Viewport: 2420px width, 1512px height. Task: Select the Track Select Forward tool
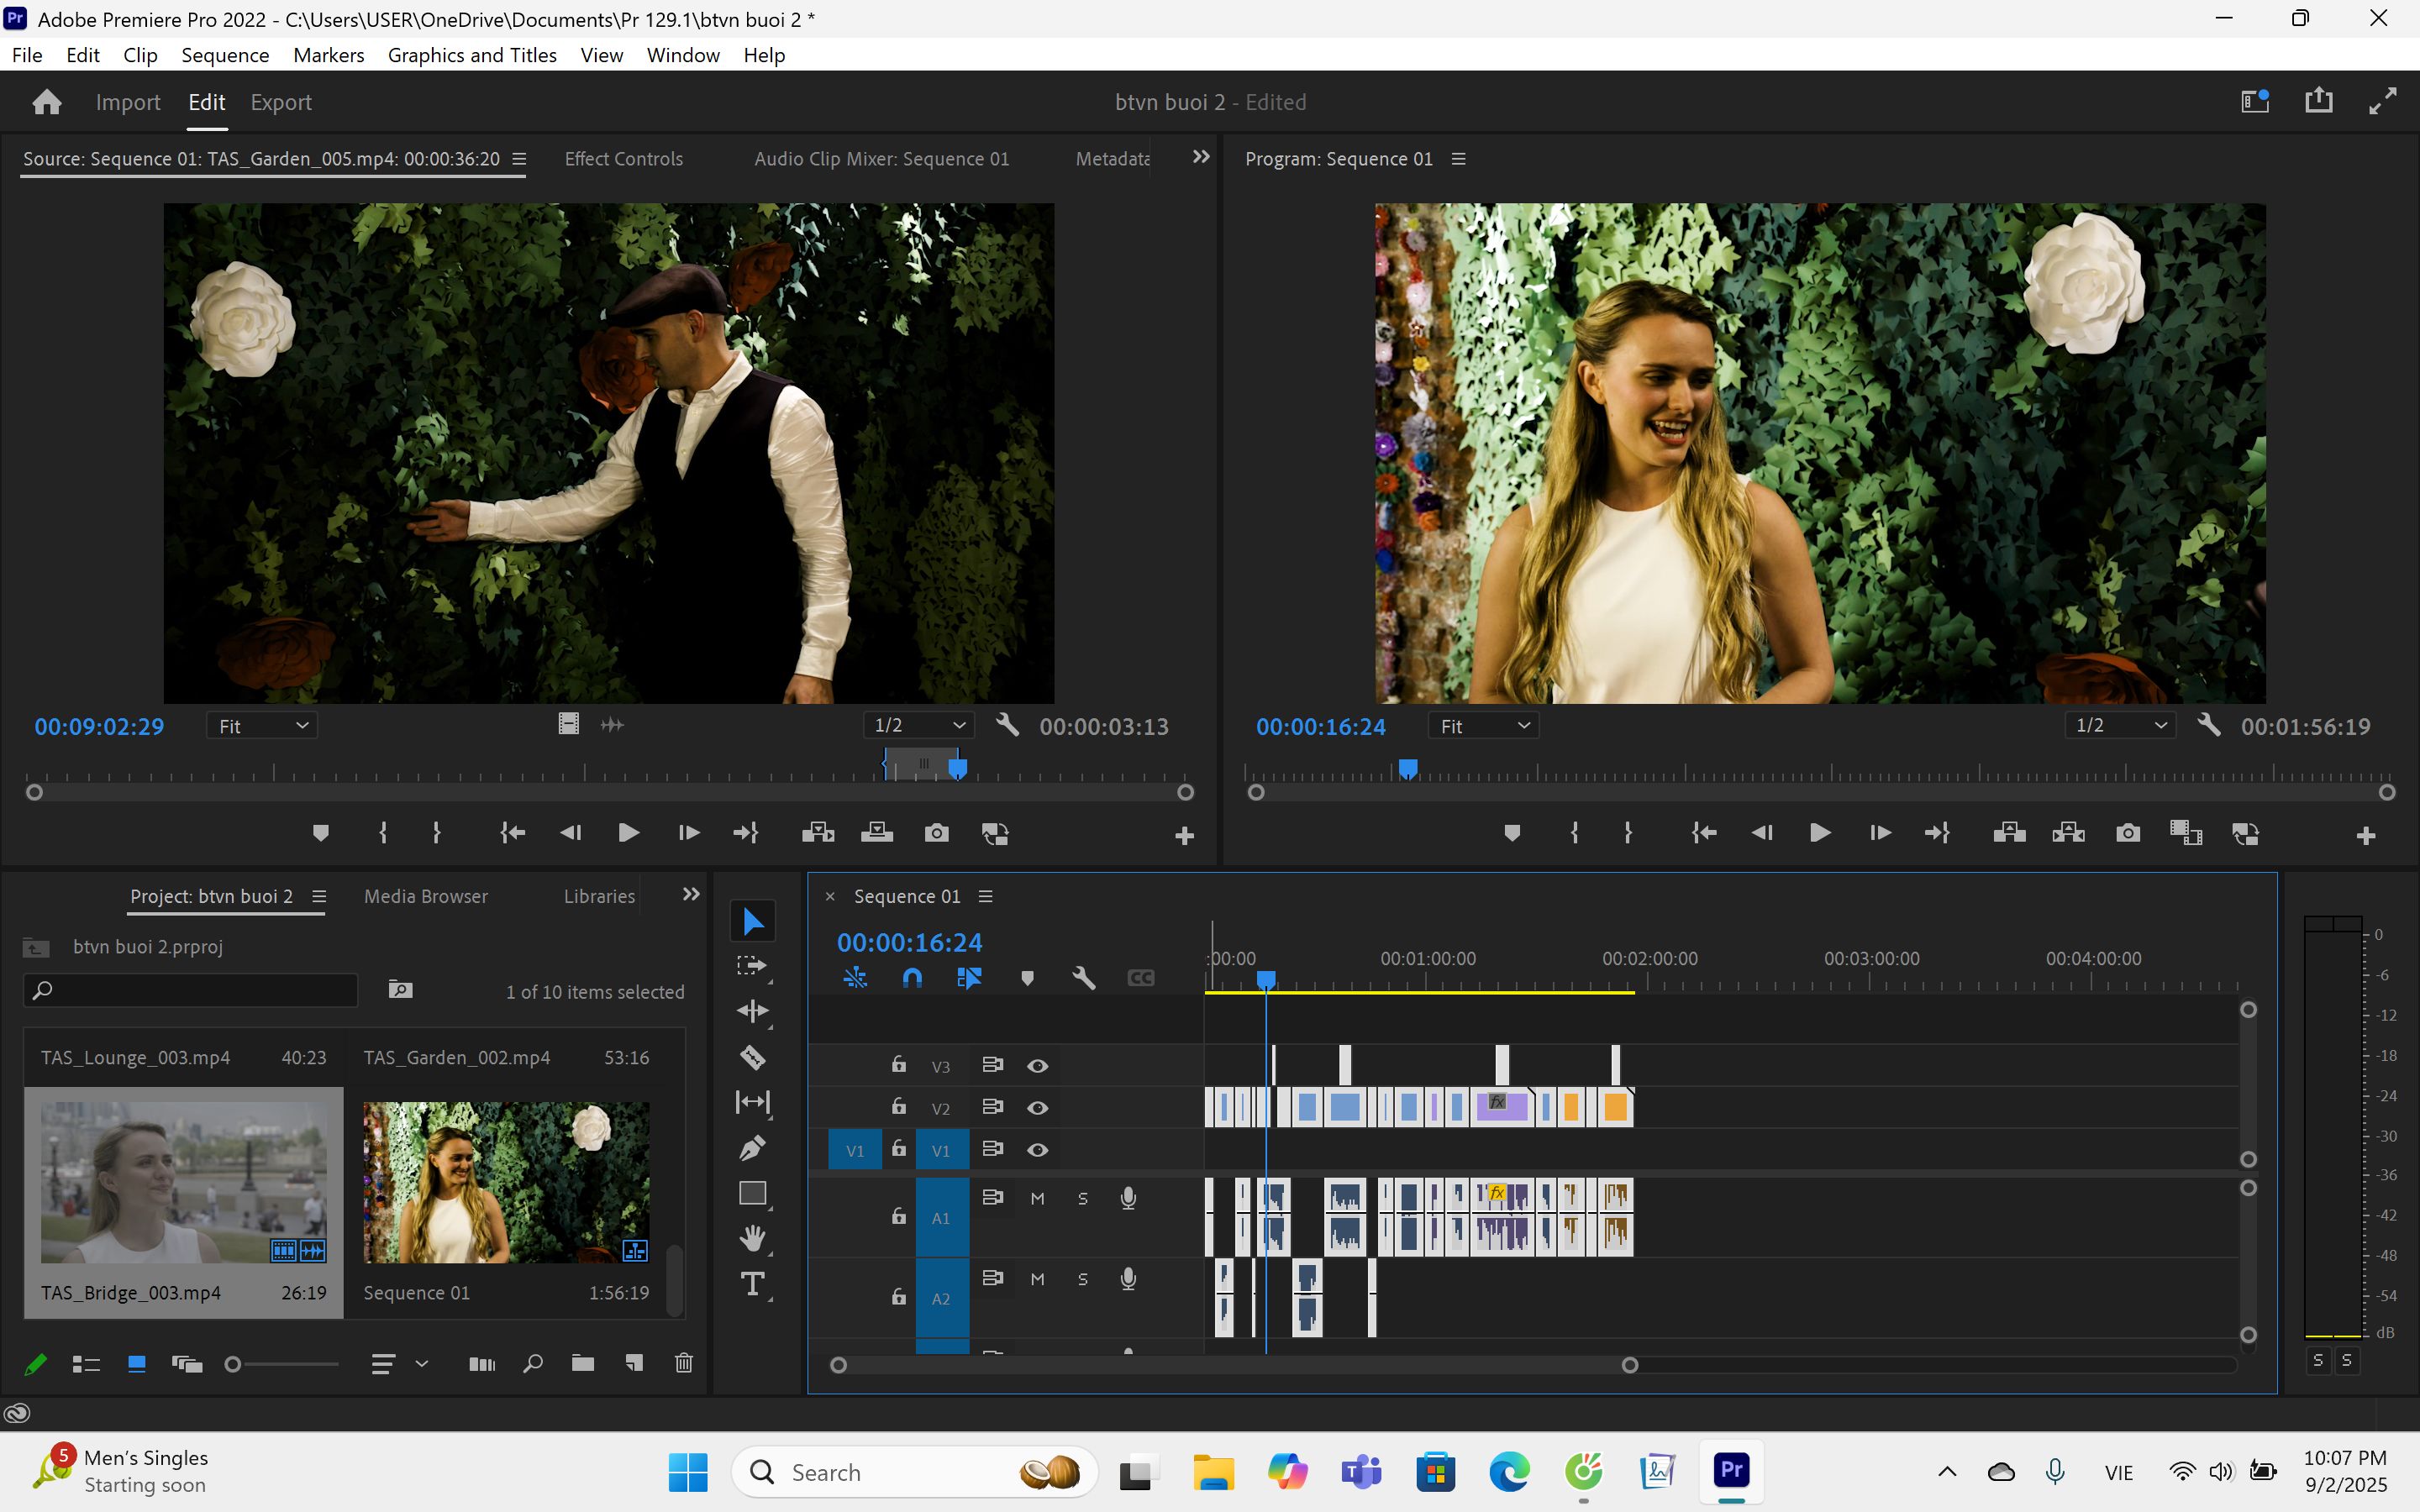(x=752, y=966)
